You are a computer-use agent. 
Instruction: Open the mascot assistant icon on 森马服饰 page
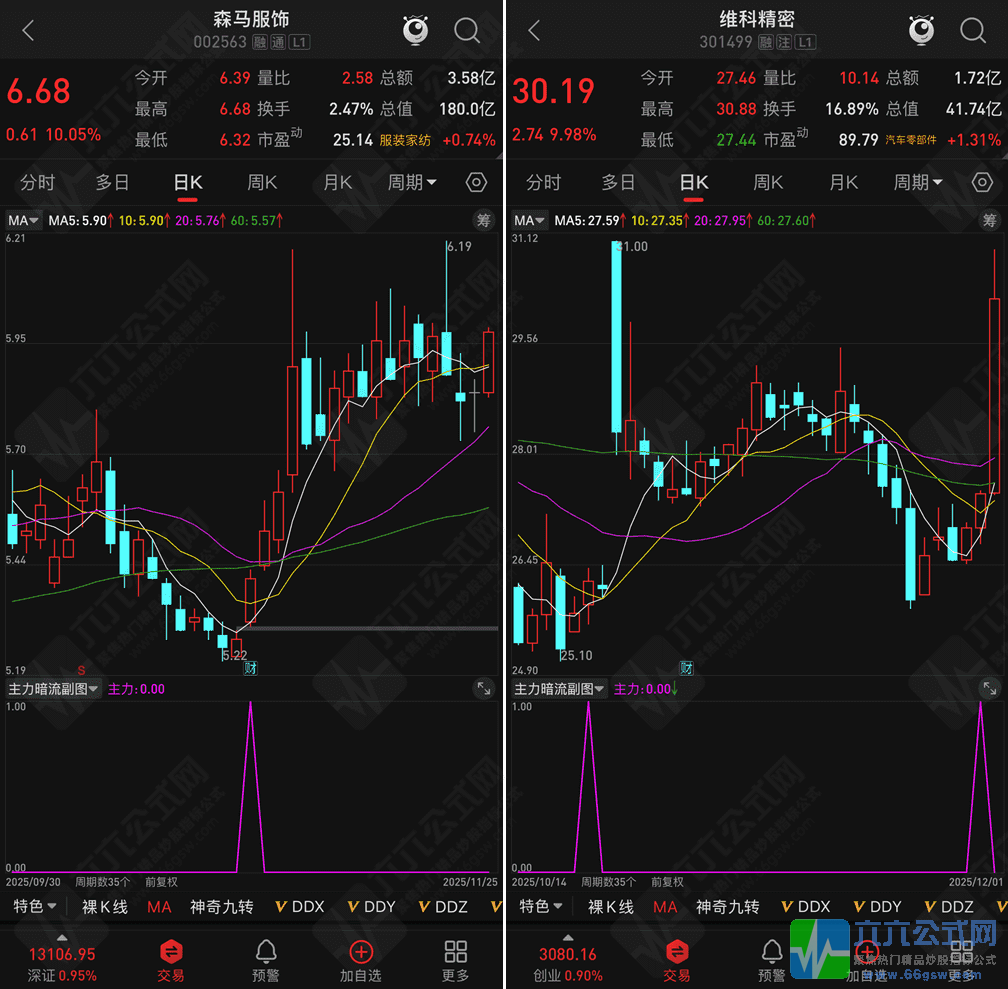[x=415, y=30]
